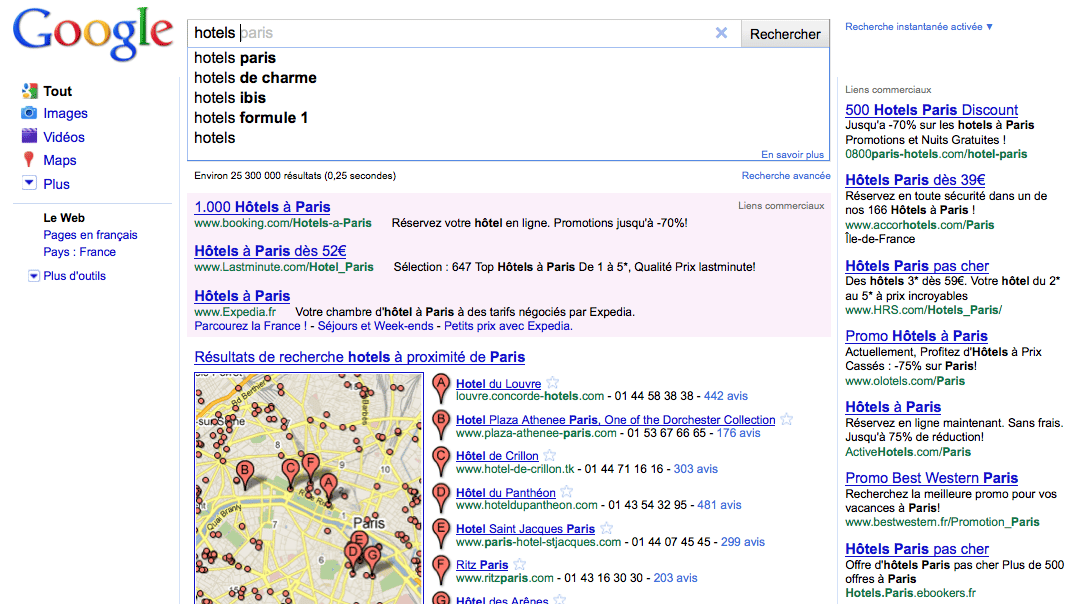1070x604 pixels.
Task: Open the ebookers Hôtels Paris pas cher ad
Action: click(916, 549)
